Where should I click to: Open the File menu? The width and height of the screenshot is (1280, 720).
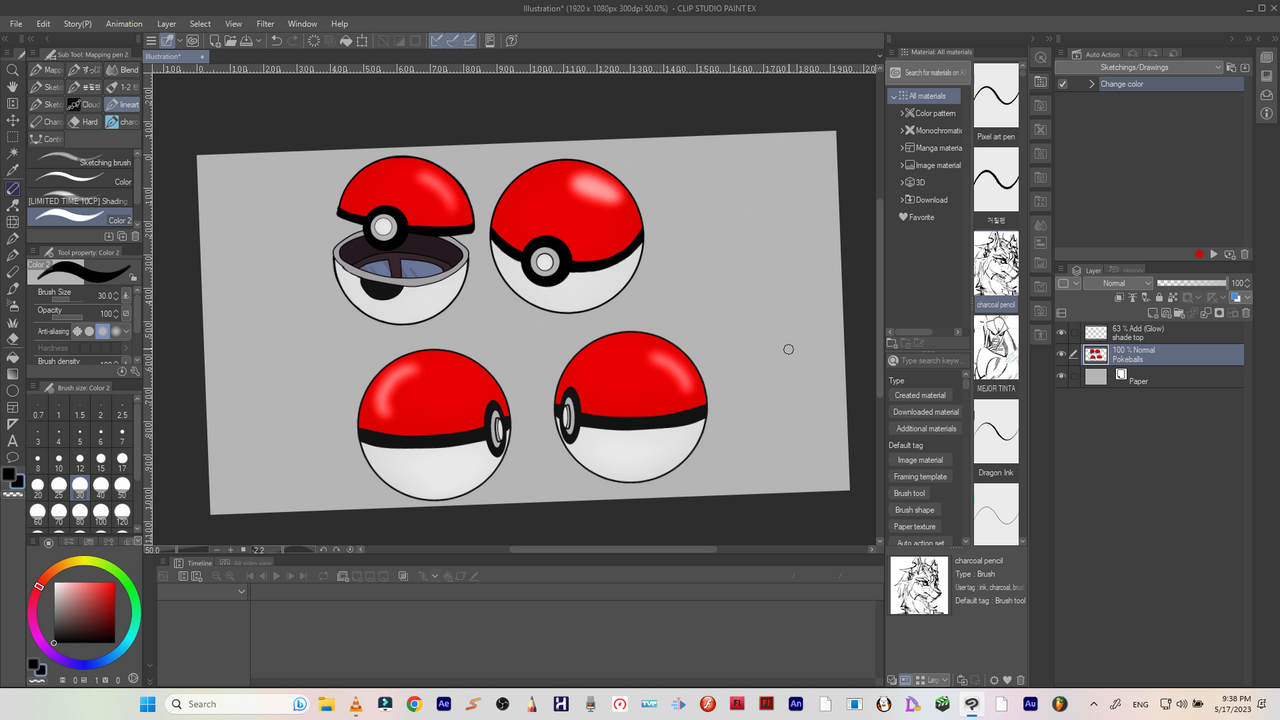[x=16, y=23]
